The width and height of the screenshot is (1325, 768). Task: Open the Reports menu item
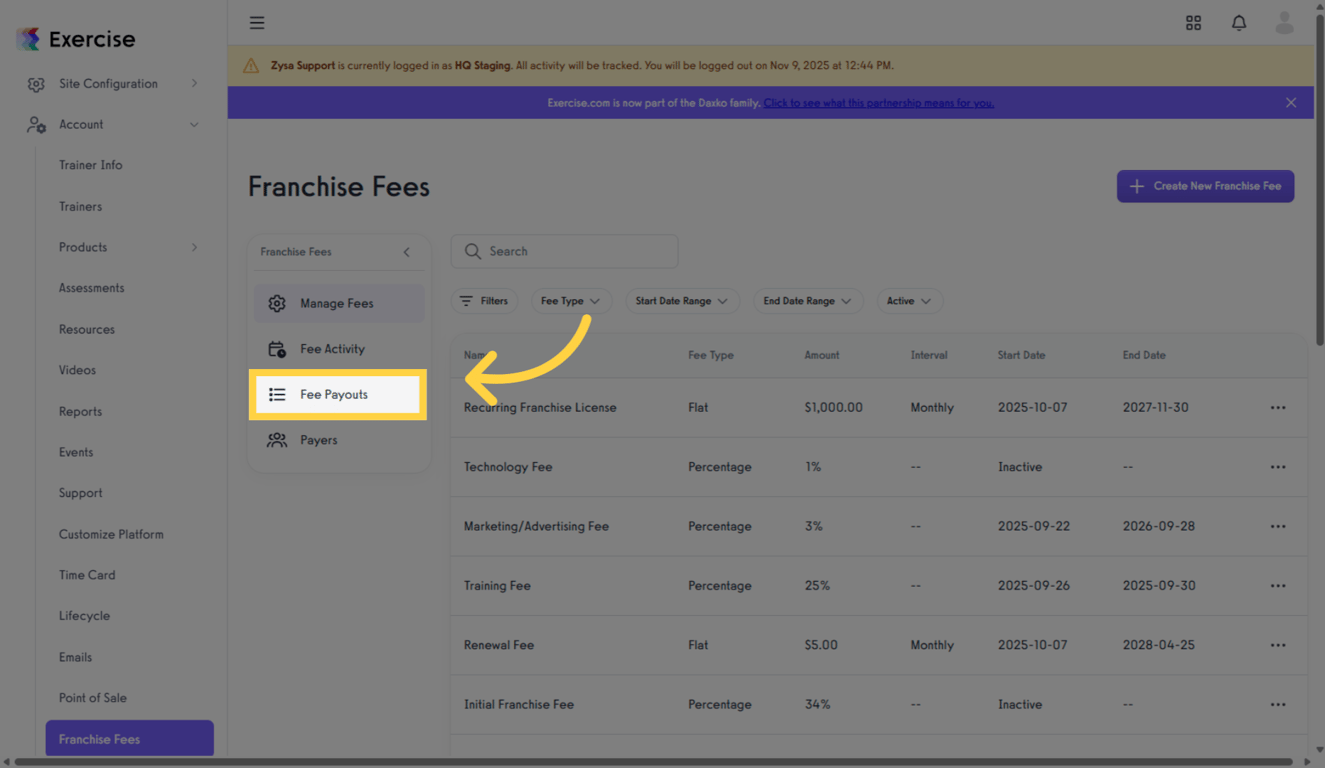click(x=80, y=411)
